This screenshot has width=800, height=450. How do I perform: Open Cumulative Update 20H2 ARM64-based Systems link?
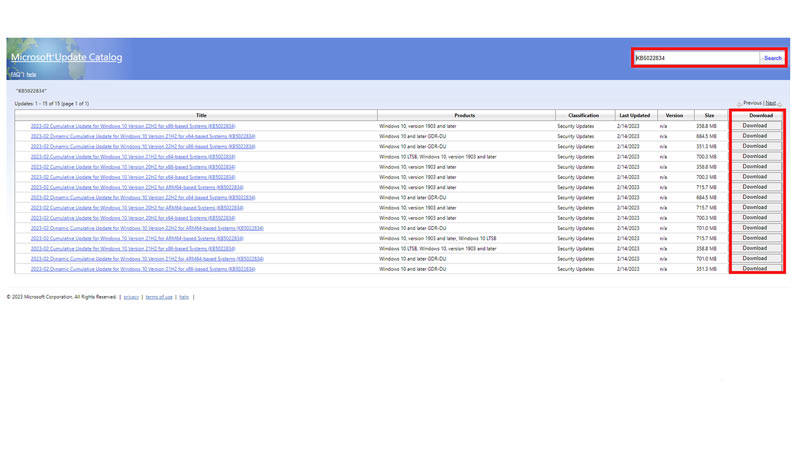point(137,208)
